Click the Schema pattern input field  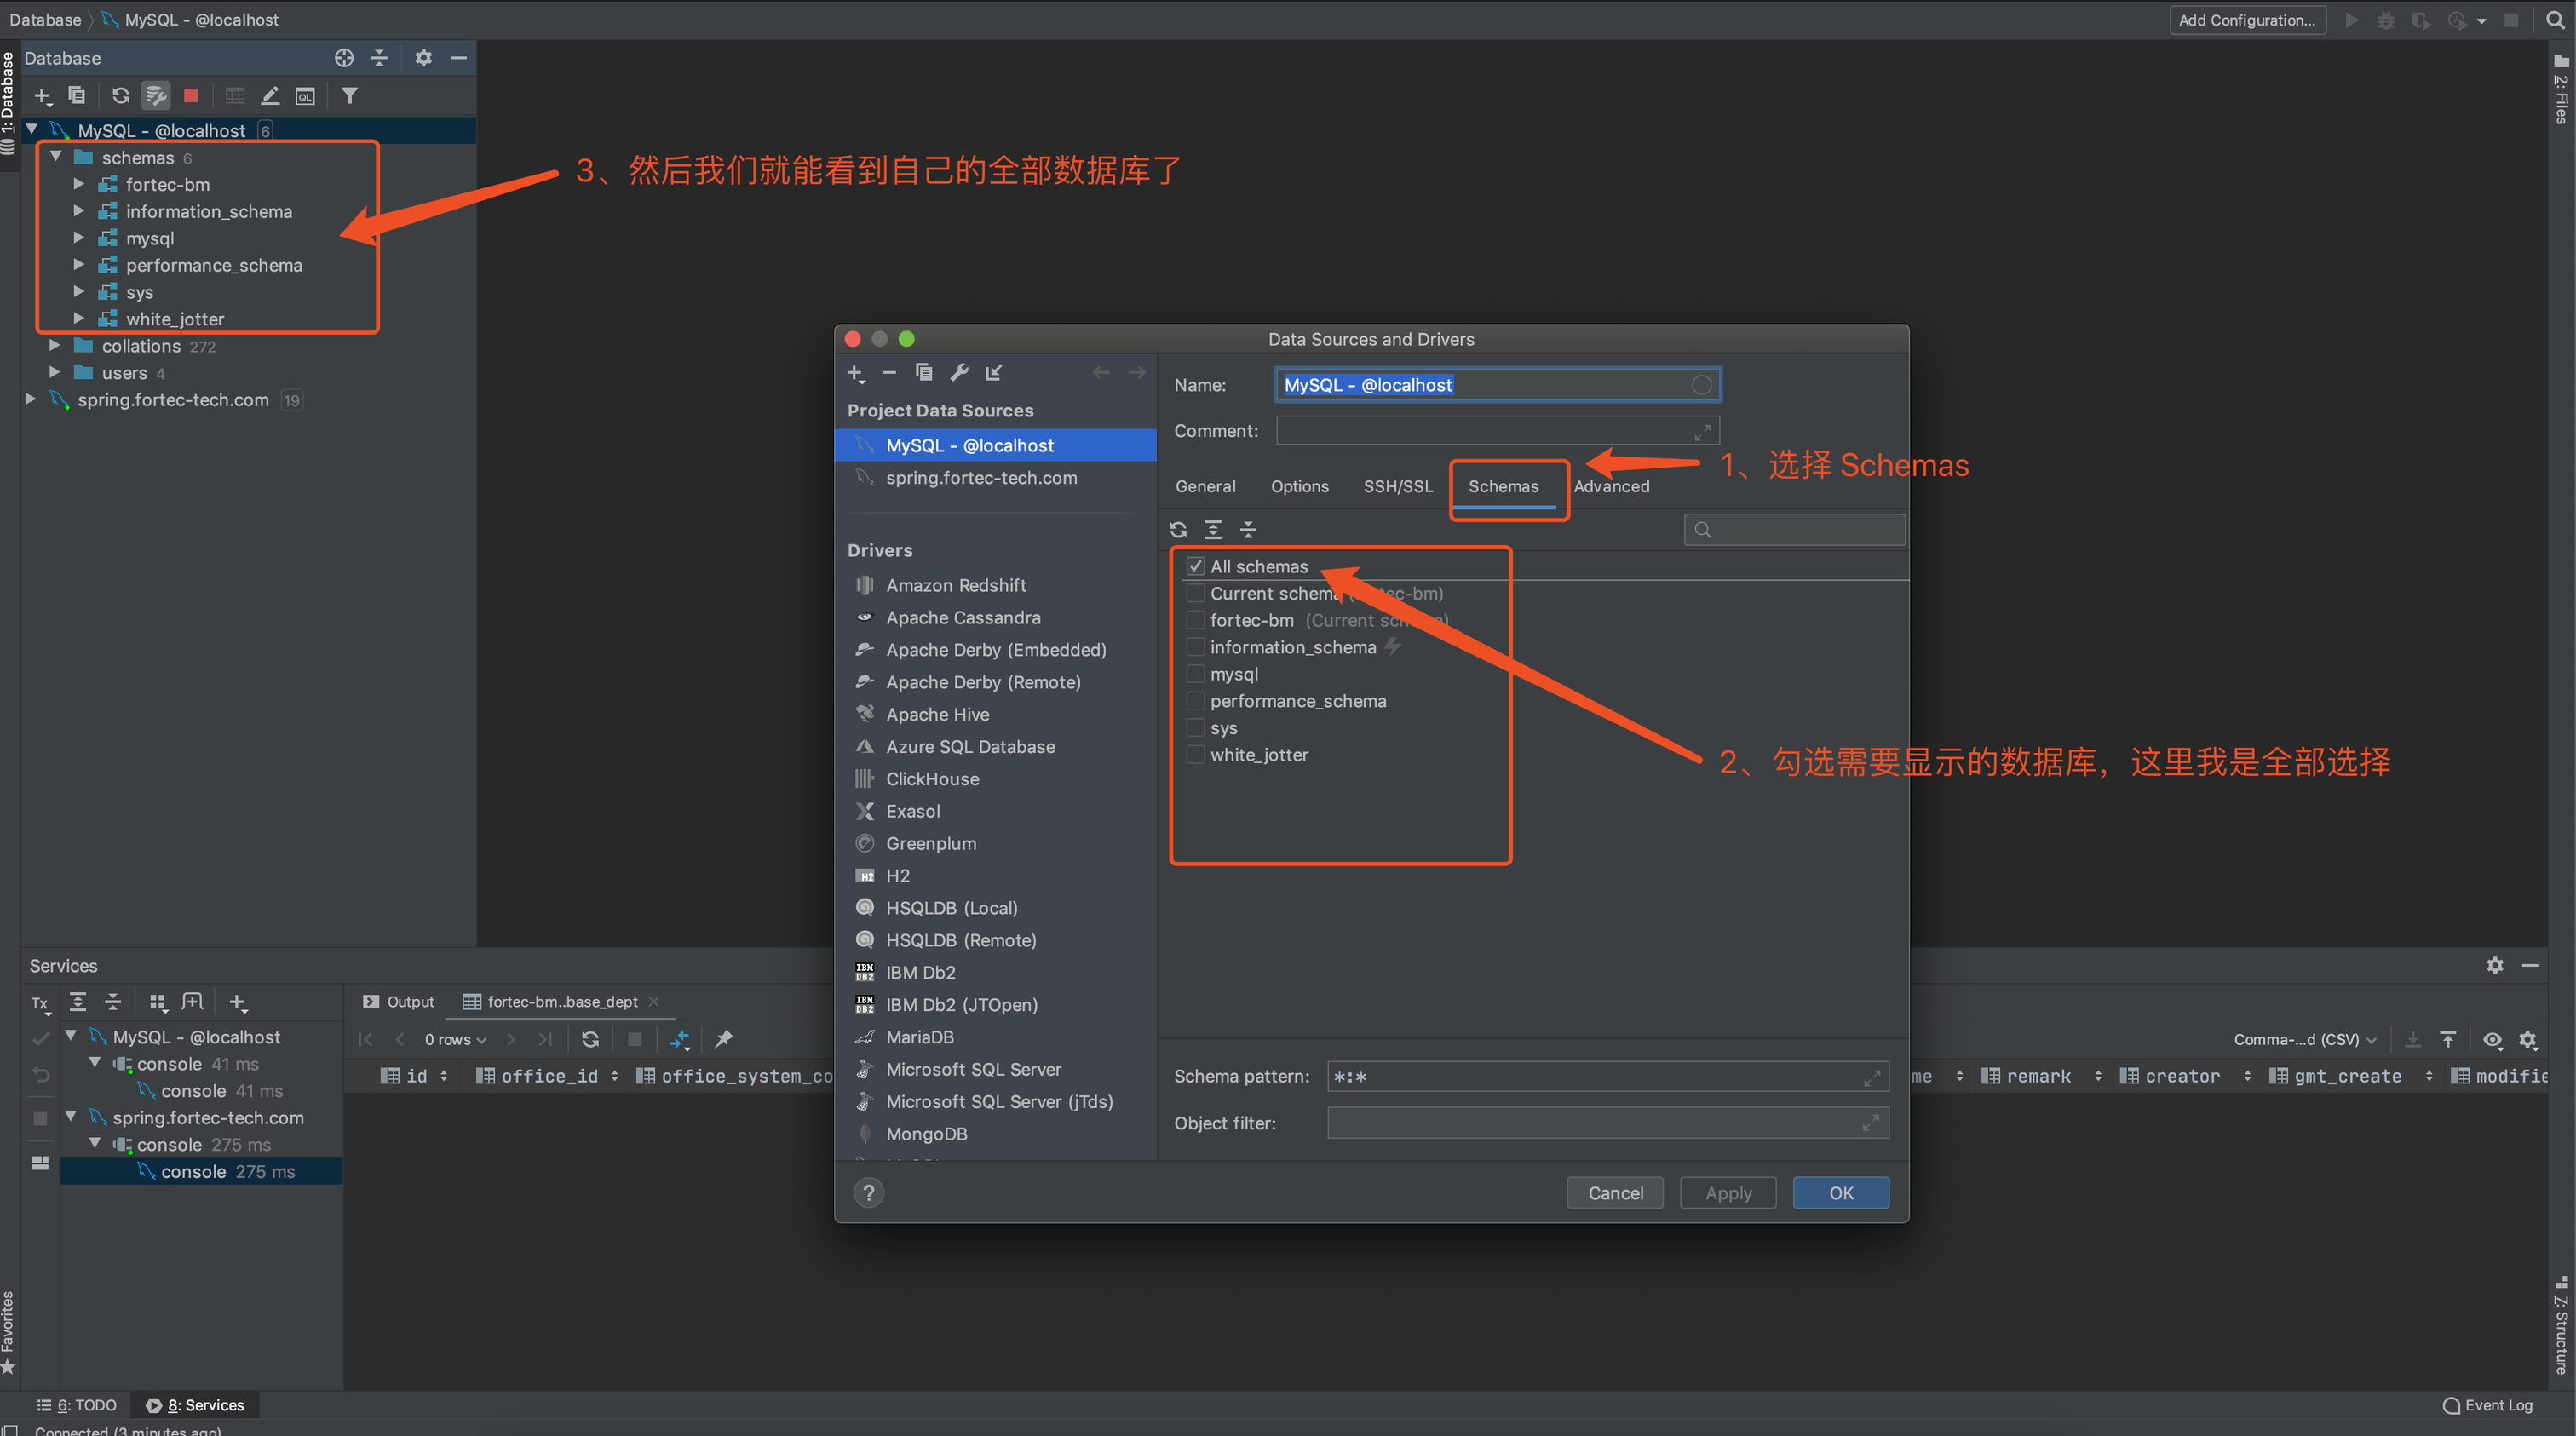click(x=1607, y=1077)
